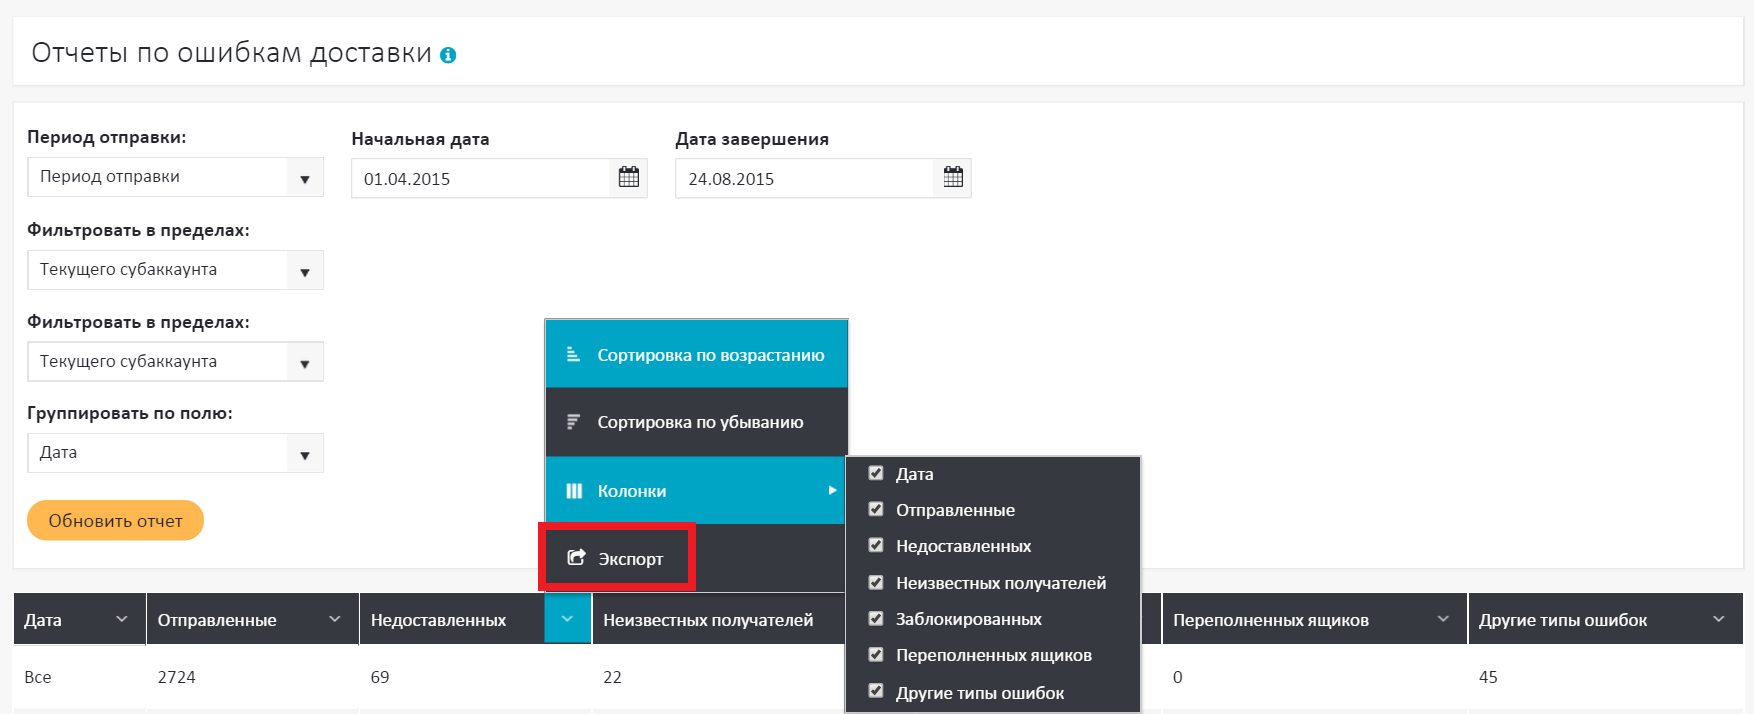Click the Начальная дата input field
This screenshot has height=714, width=1754.
(480, 179)
